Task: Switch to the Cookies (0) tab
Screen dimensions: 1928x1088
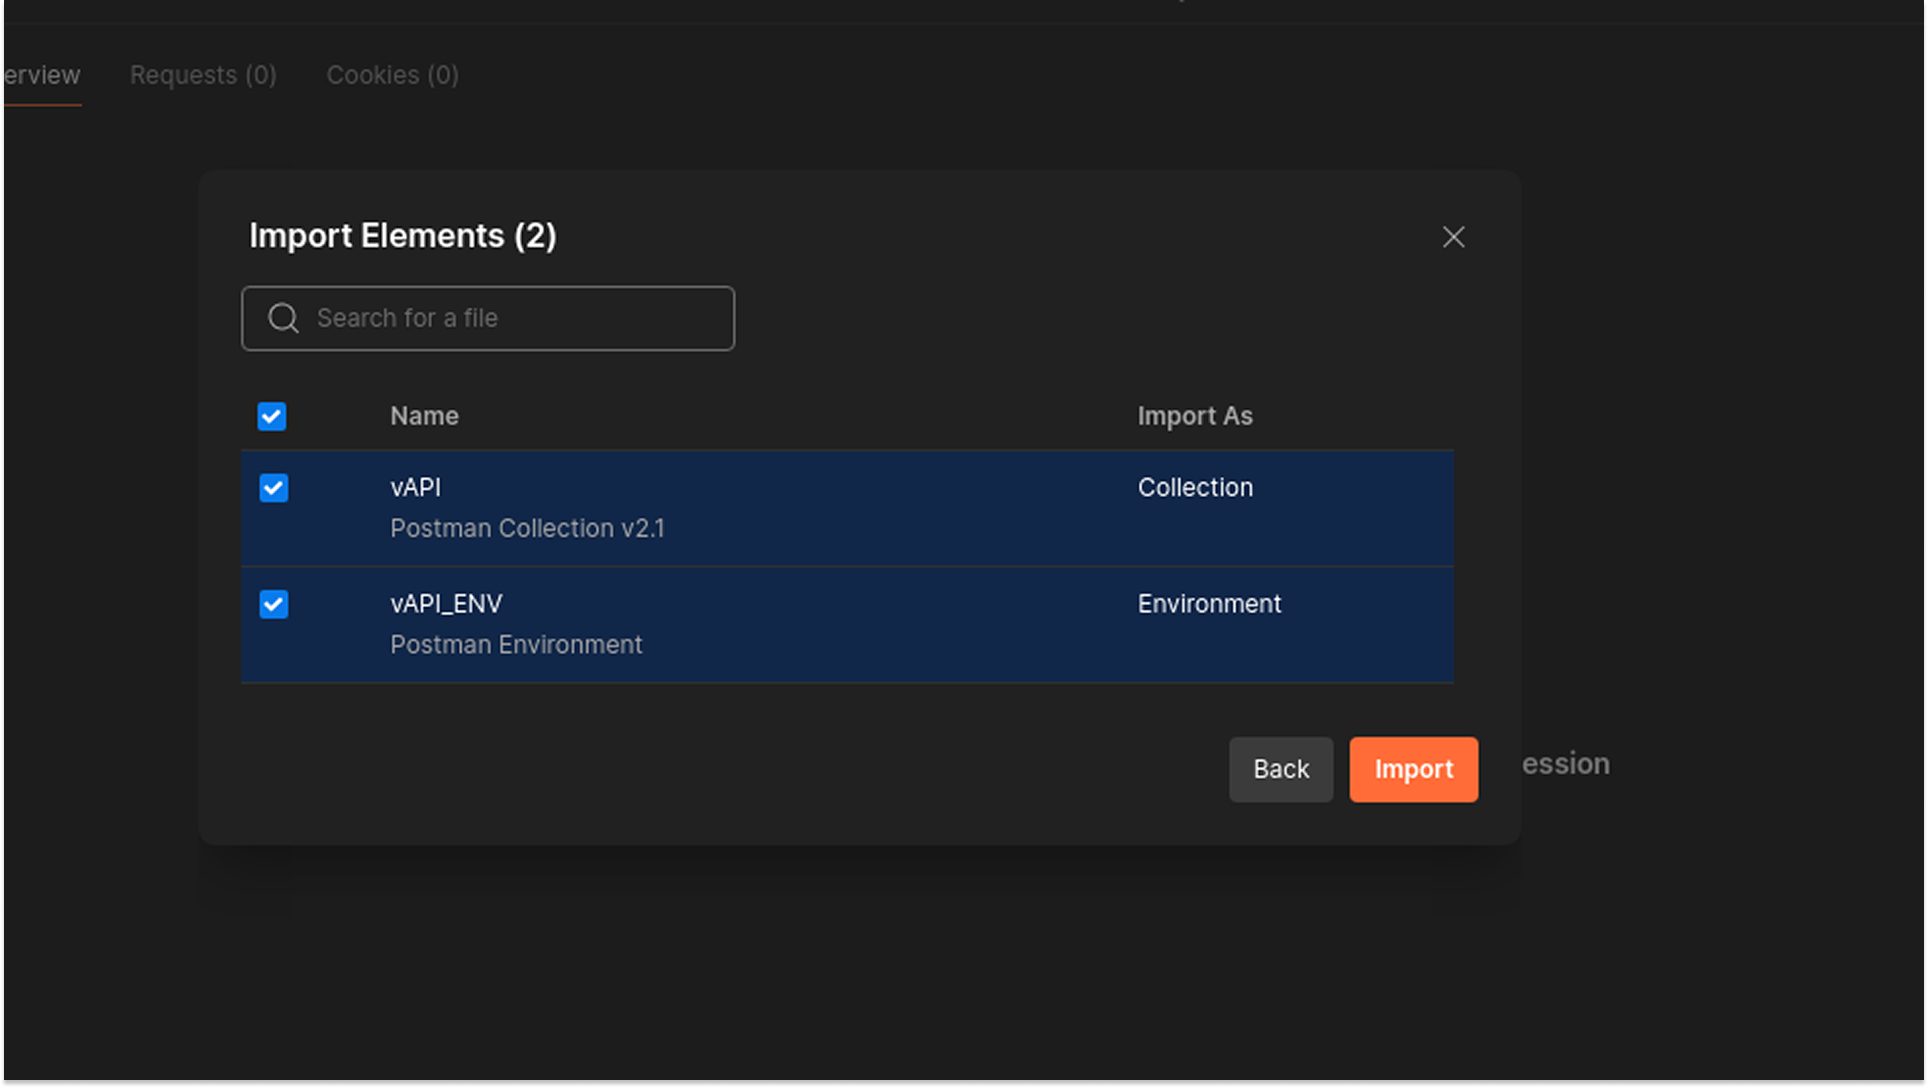Action: point(392,74)
